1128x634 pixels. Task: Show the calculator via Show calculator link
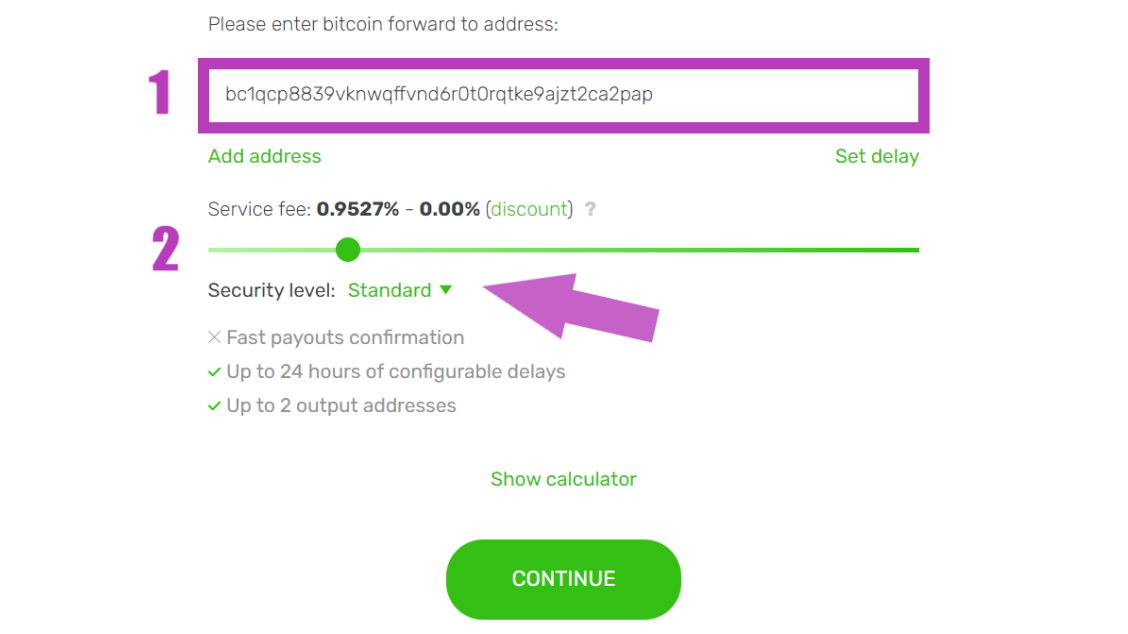(x=563, y=479)
